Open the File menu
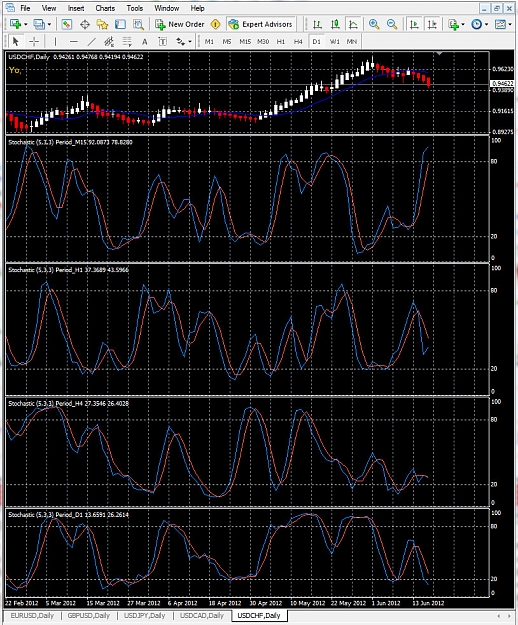 click(25, 8)
